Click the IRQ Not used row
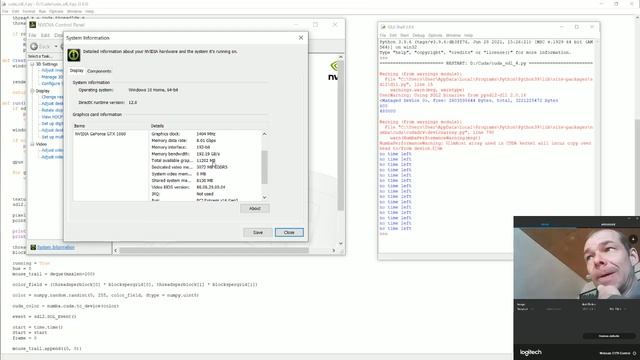 click(206, 194)
